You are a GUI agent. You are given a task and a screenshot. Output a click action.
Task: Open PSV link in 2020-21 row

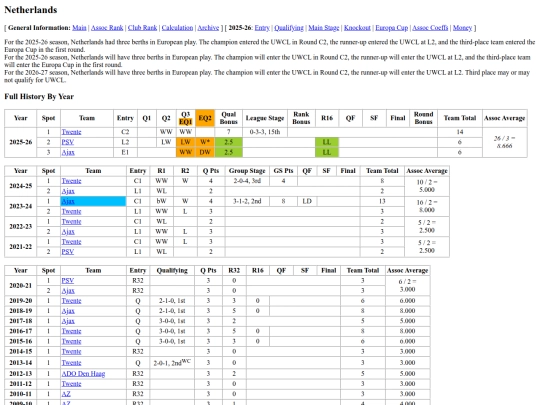point(68,281)
